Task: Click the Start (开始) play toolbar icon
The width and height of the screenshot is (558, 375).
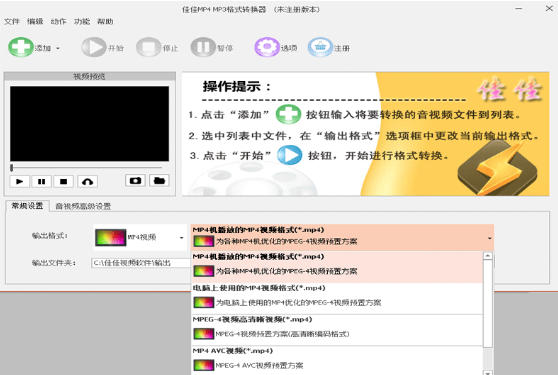Action: [94, 47]
